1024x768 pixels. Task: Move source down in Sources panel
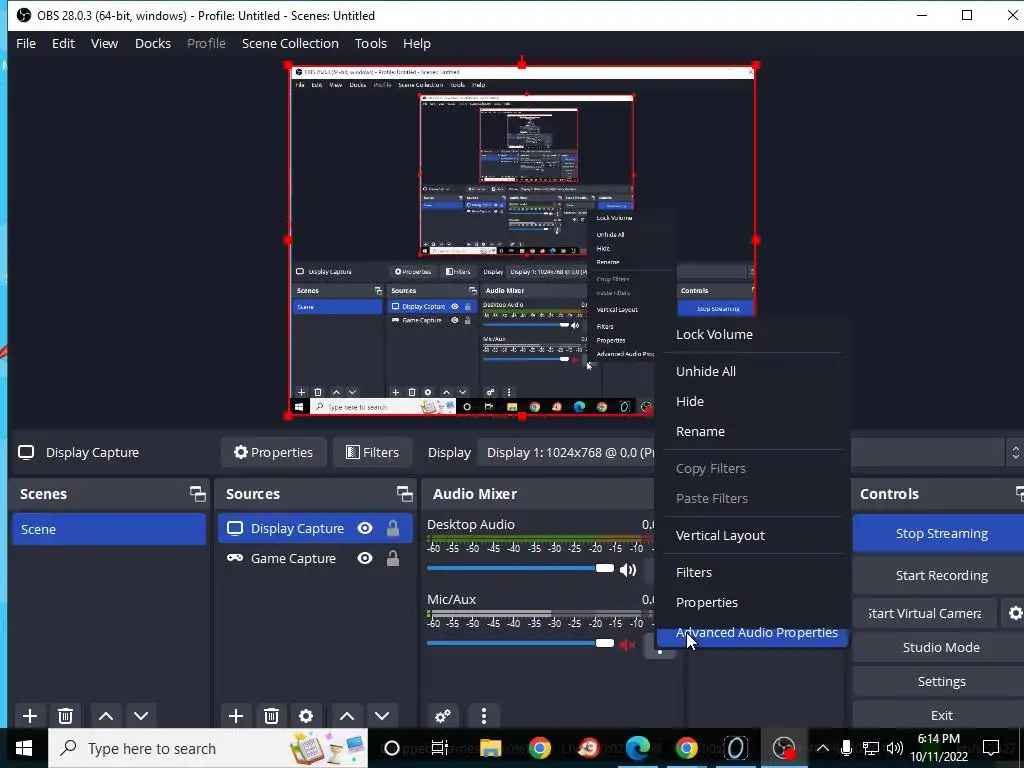pyautogui.click(x=382, y=716)
